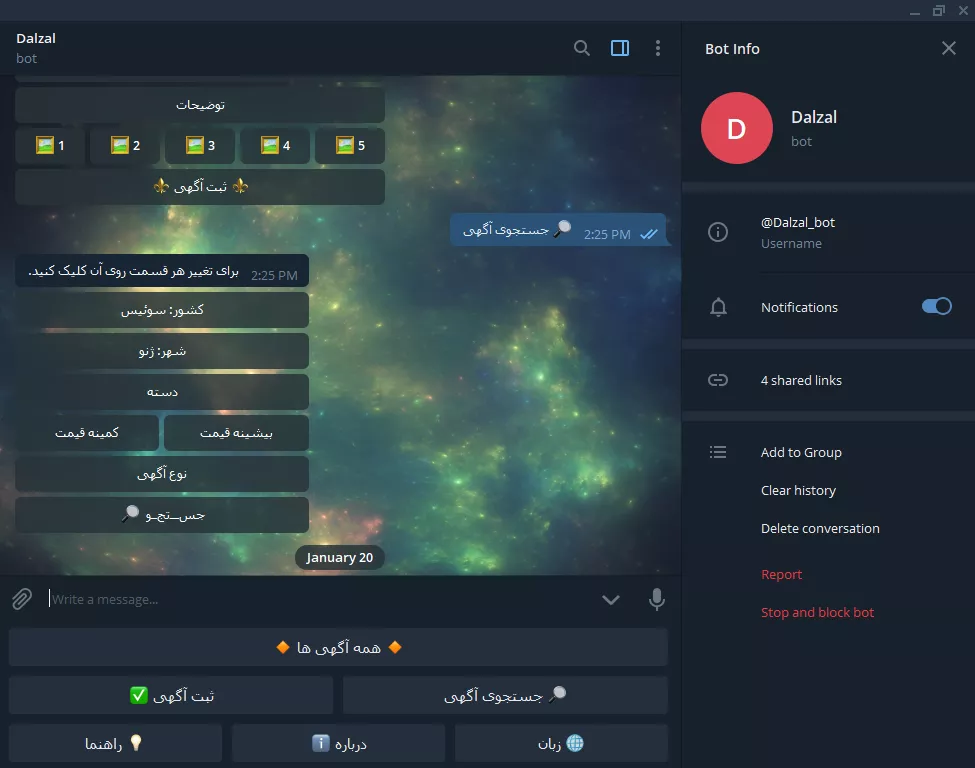Image resolution: width=975 pixels, height=768 pixels.
Task: Click the shared links chain icon
Action: point(718,380)
